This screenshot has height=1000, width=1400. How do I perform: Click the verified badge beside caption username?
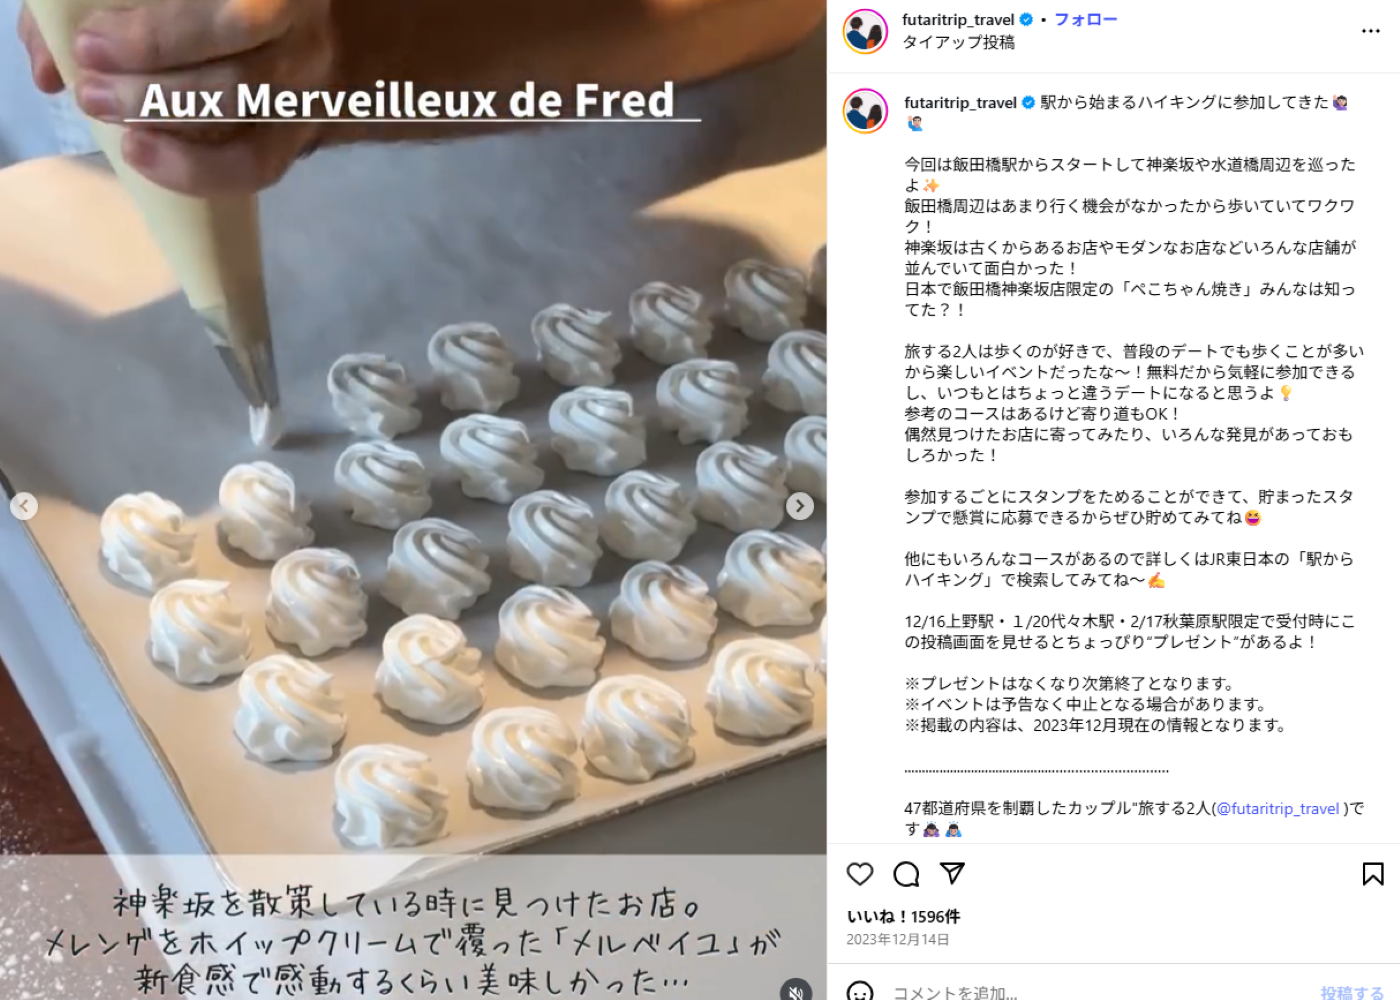pos(1028,102)
